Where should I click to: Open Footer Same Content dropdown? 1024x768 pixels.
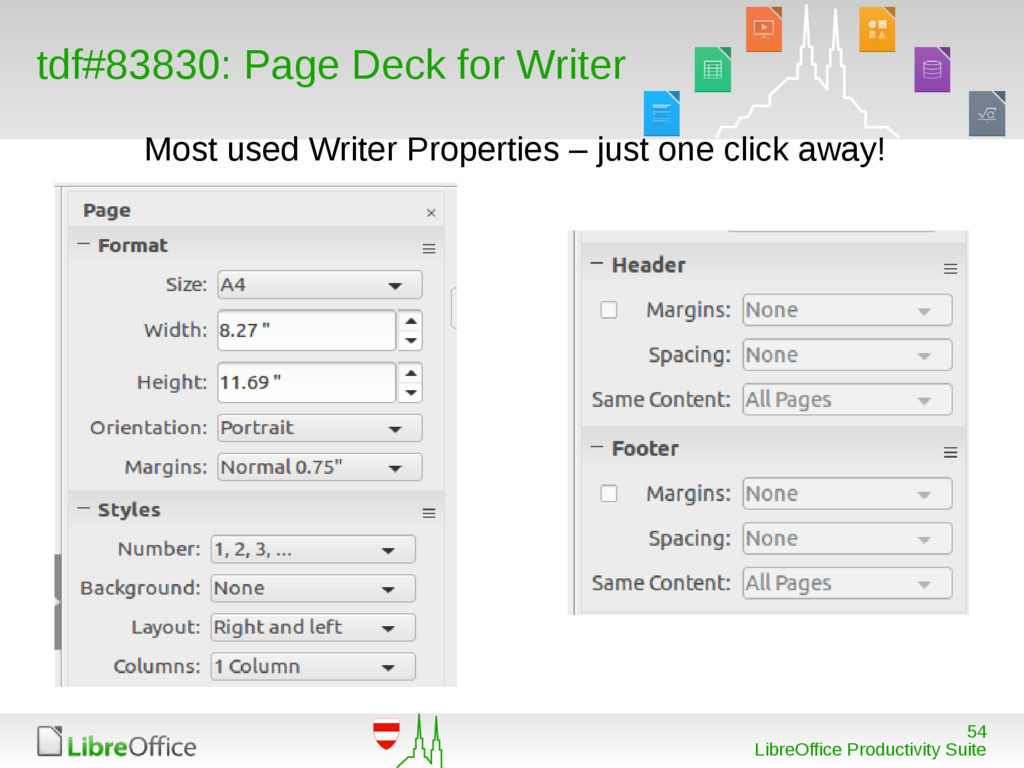pos(847,583)
